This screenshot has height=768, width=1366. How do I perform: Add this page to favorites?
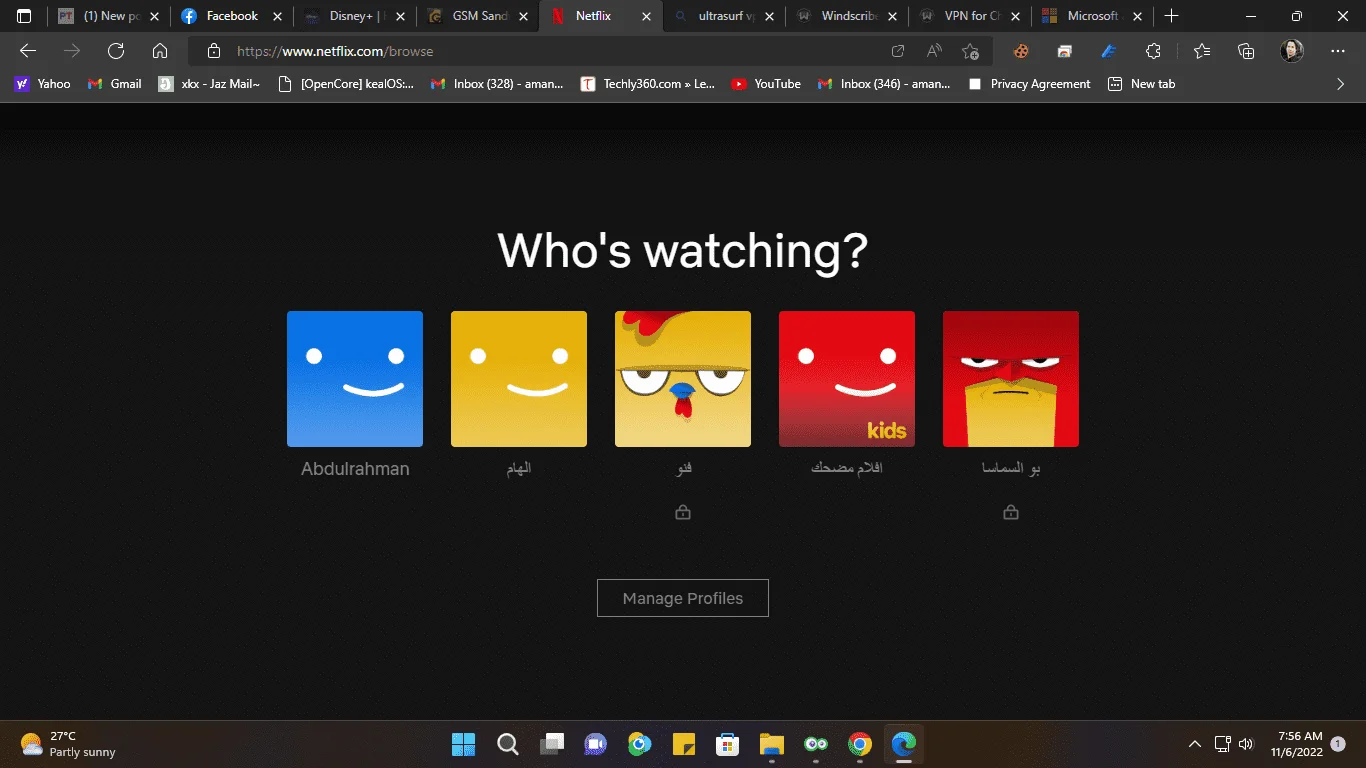pyautogui.click(x=970, y=51)
